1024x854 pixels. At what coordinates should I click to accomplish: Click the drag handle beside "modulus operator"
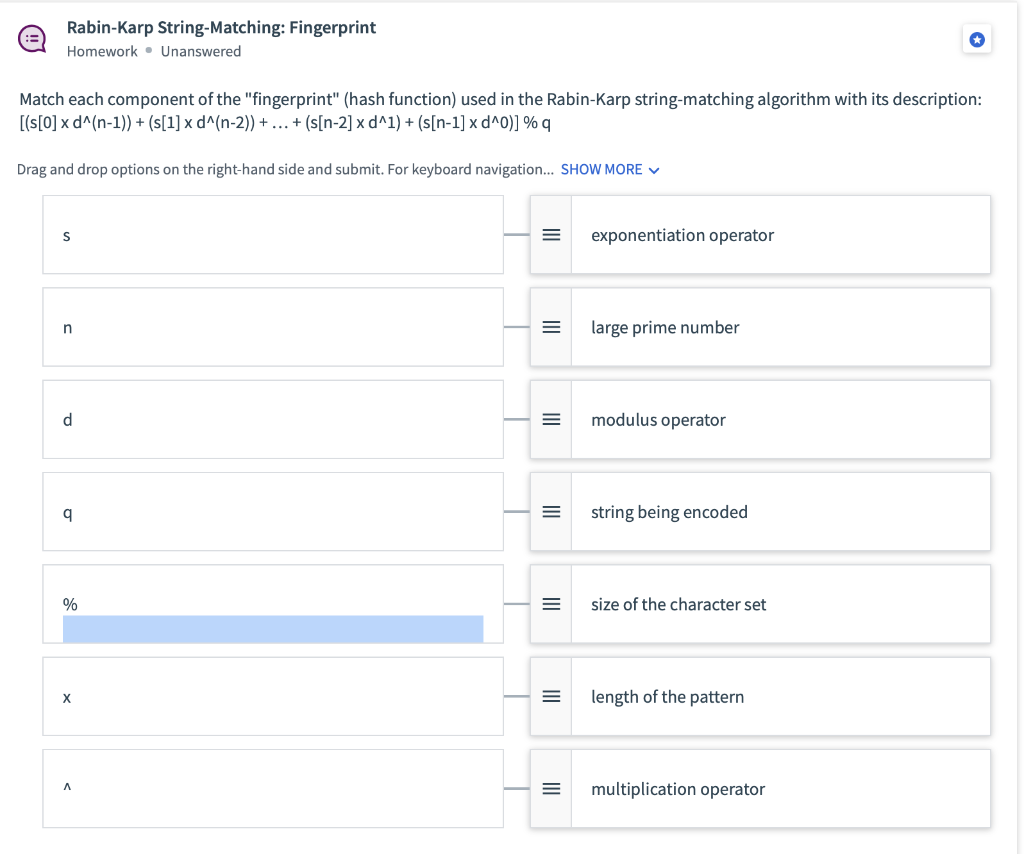(550, 419)
